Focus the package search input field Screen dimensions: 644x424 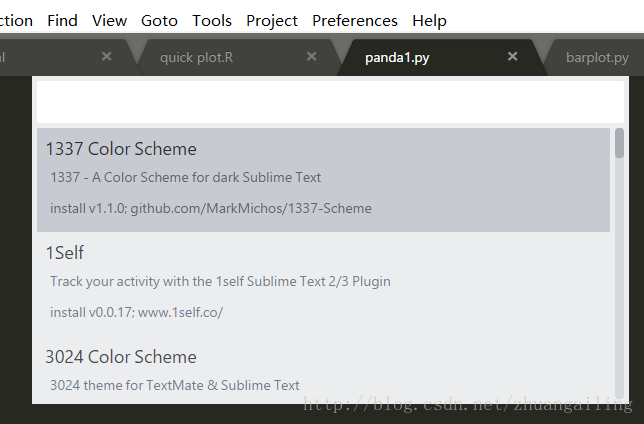coord(330,102)
